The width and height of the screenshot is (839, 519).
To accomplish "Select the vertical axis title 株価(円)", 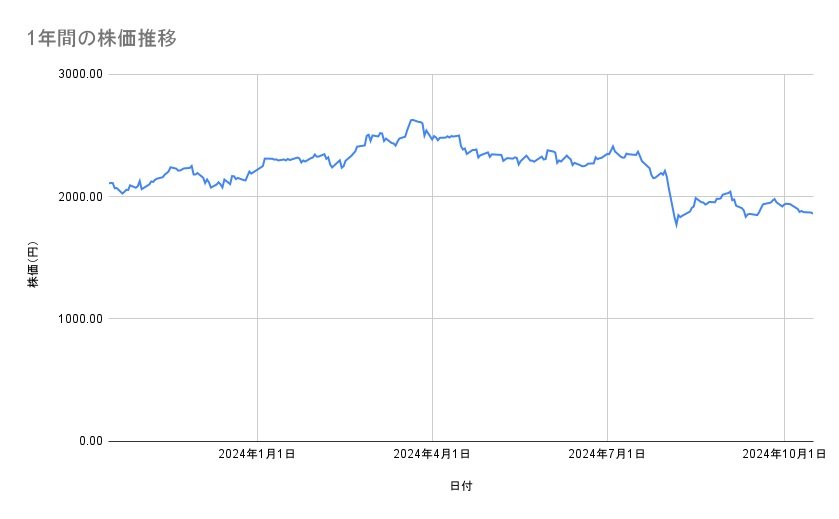I will [33, 265].
